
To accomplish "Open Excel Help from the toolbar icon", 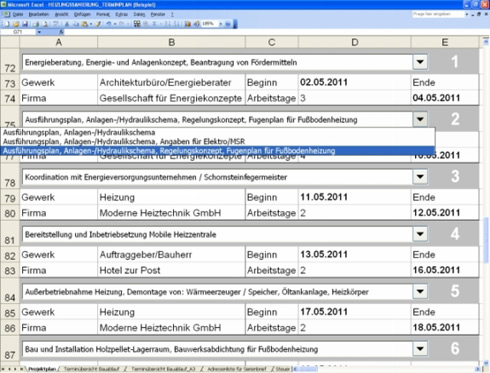I will (x=228, y=24).
